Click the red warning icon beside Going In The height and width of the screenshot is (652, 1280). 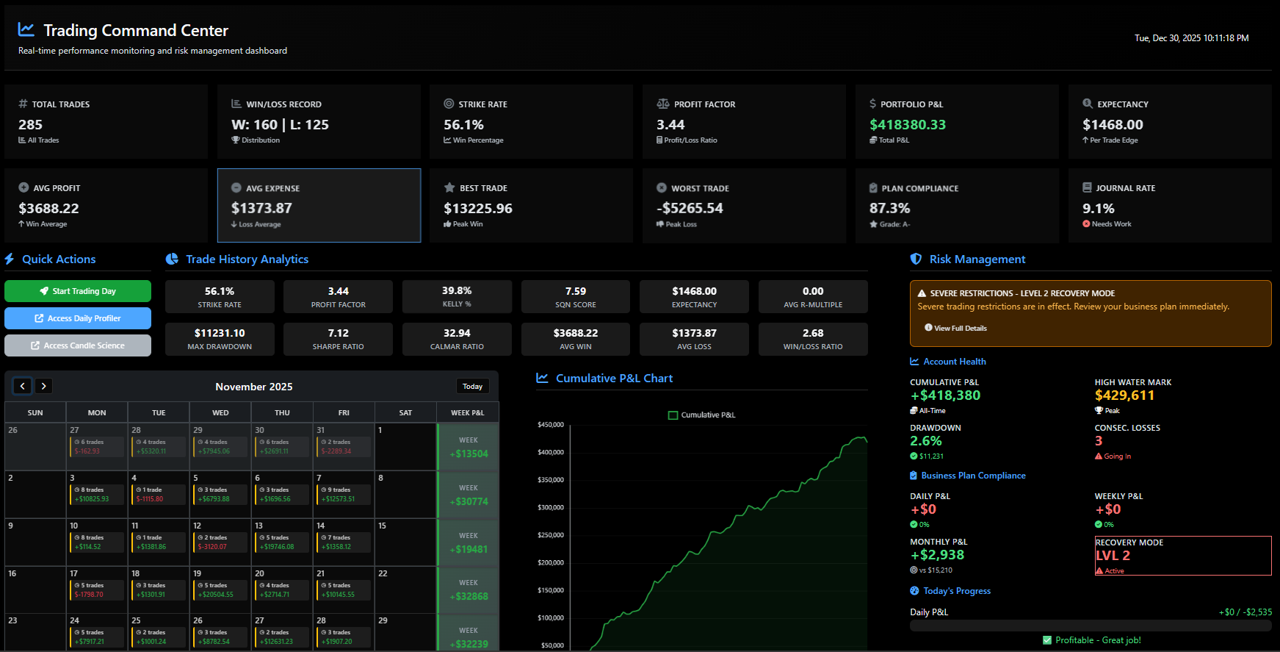coord(1099,456)
